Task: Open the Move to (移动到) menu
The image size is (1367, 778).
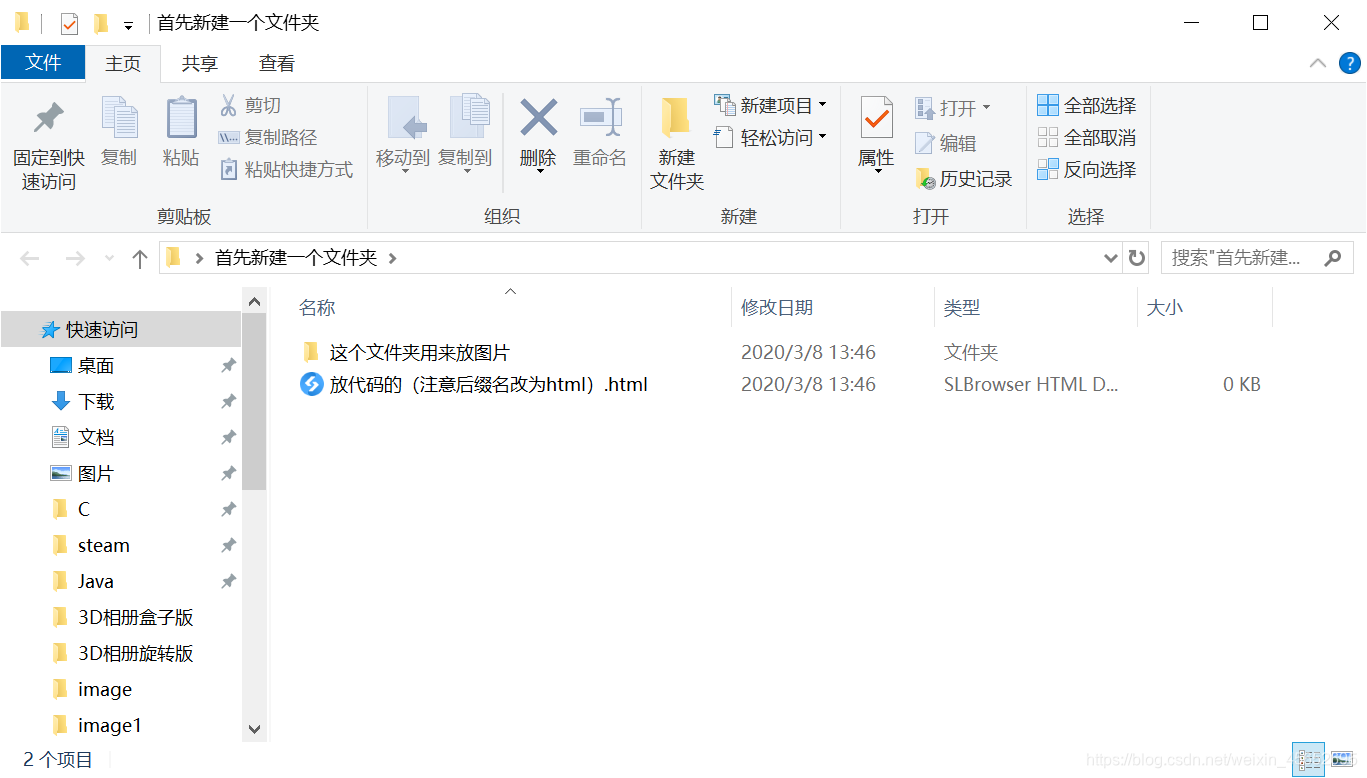Action: [404, 134]
